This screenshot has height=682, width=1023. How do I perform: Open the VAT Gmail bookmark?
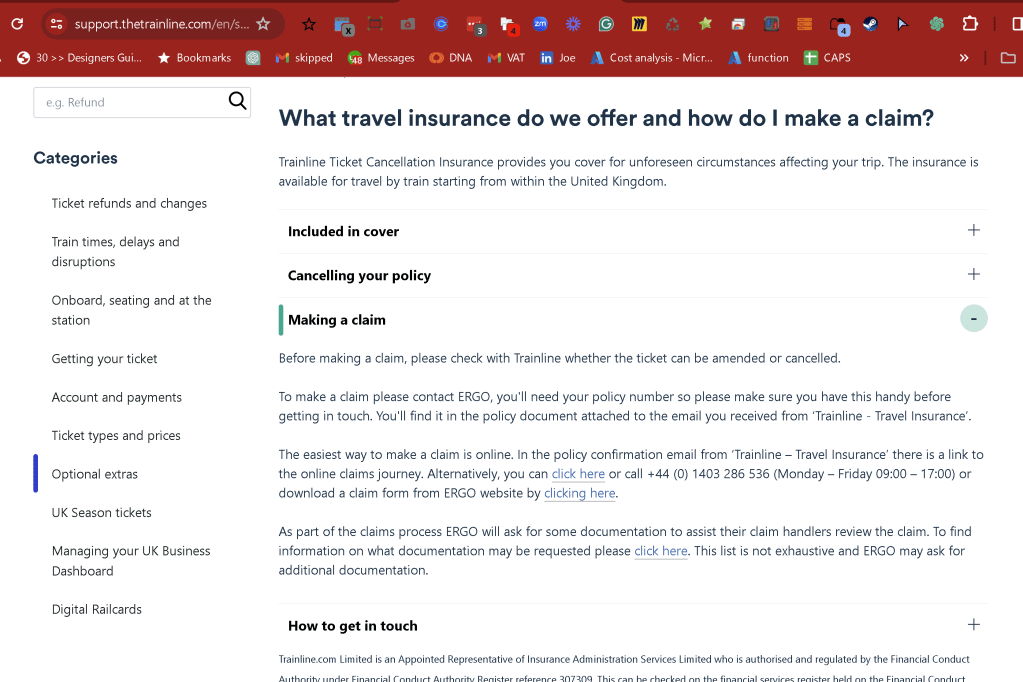pos(506,58)
